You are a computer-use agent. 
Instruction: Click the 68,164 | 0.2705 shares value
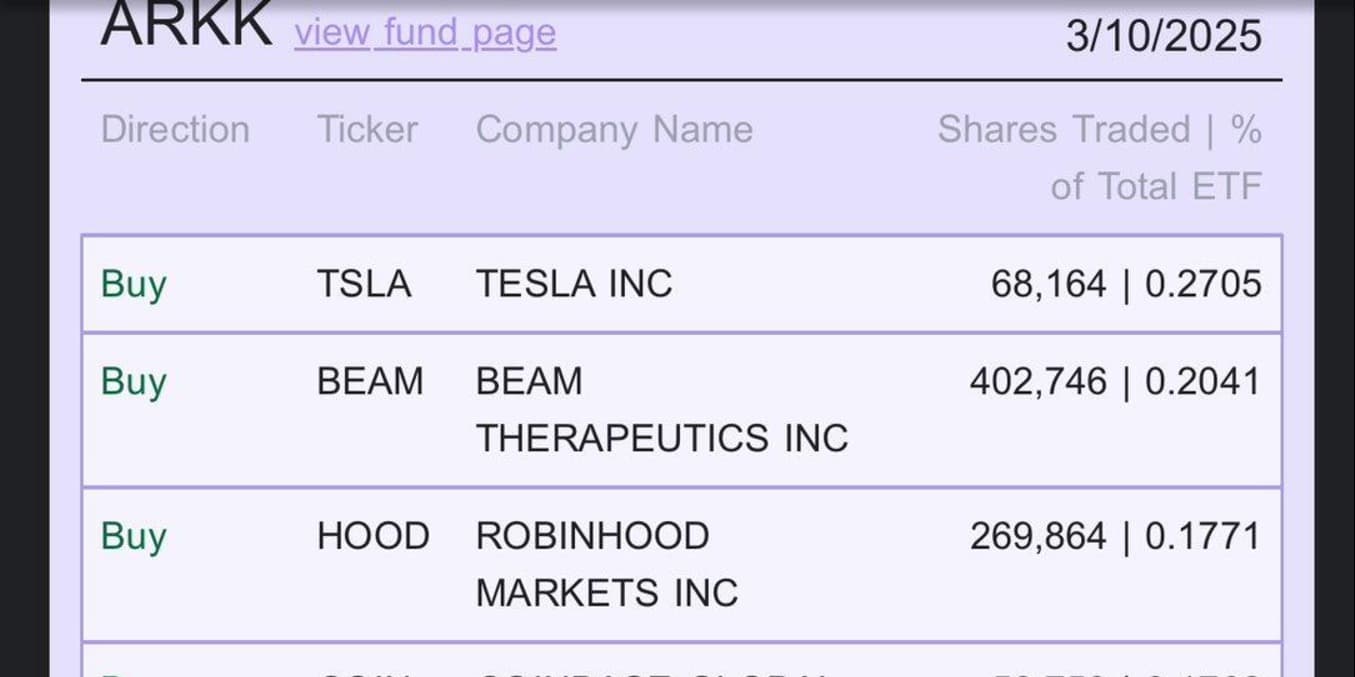pos(1126,284)
